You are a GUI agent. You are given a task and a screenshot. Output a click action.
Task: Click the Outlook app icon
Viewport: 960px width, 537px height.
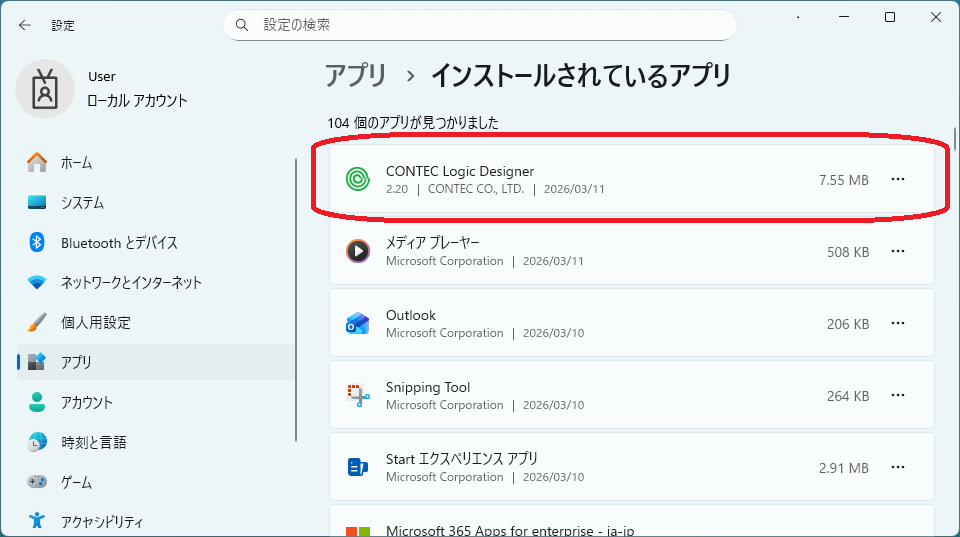pos(358,323)
